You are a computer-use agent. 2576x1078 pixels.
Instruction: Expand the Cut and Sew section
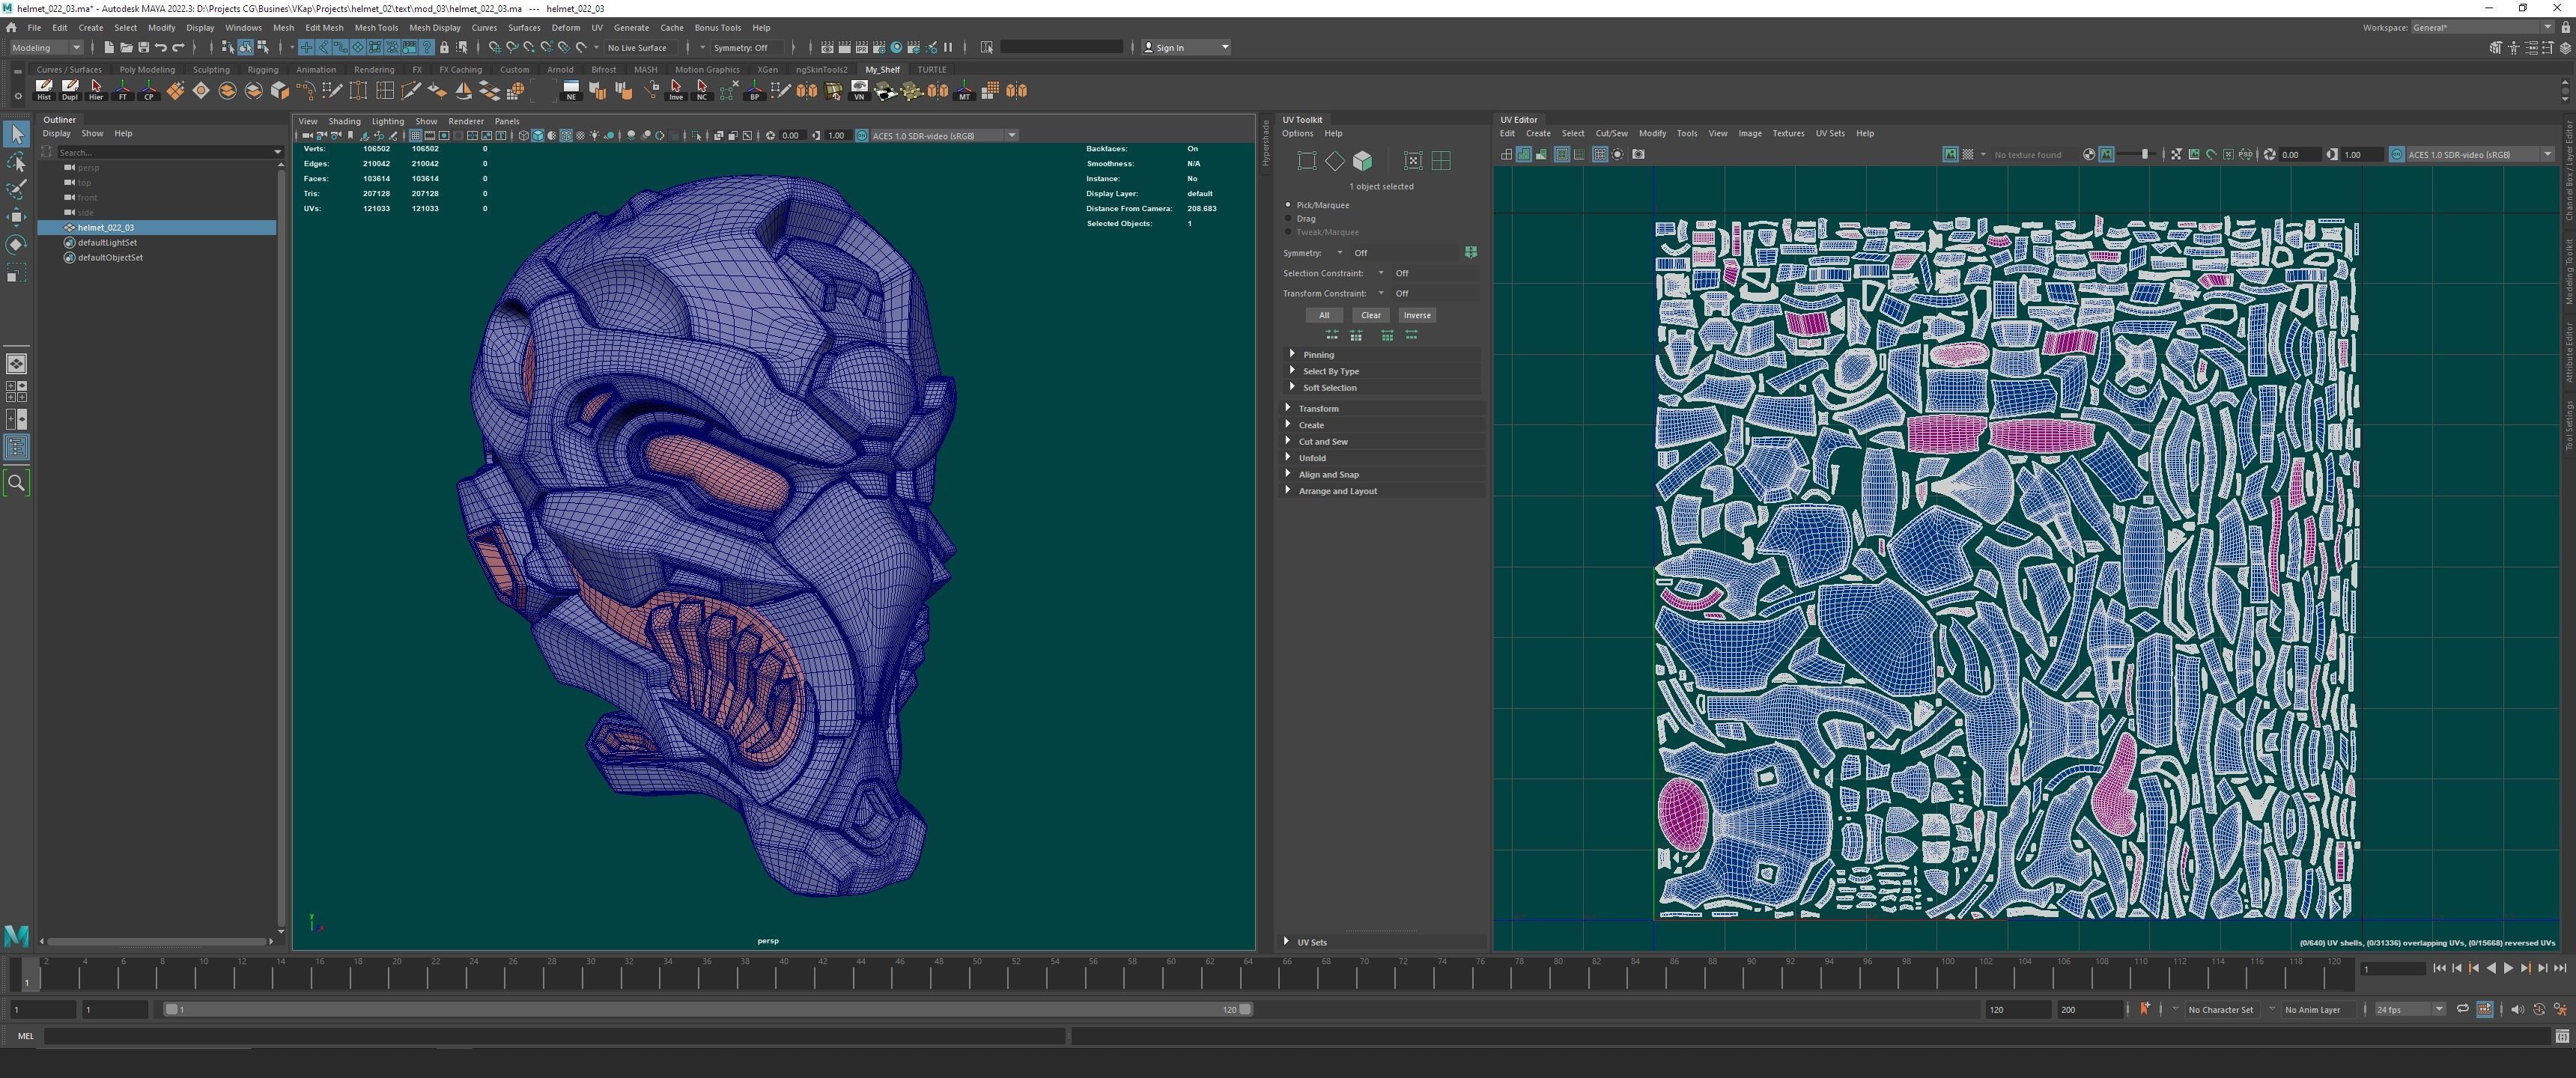(1322, 442)
